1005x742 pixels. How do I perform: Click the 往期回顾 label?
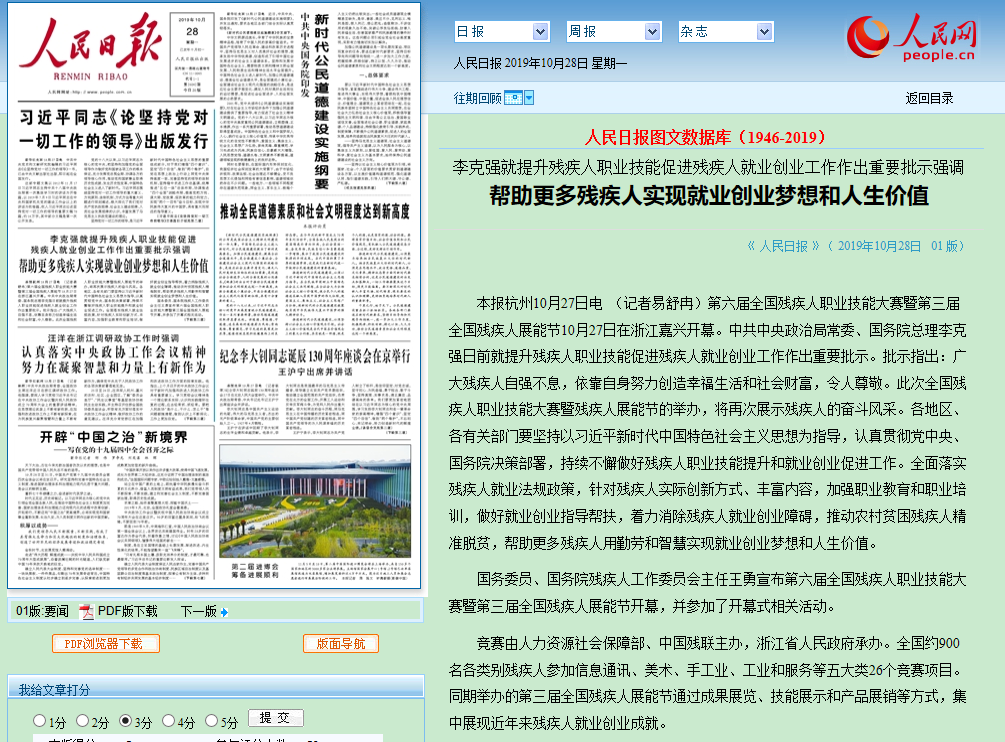coord(478,98)
